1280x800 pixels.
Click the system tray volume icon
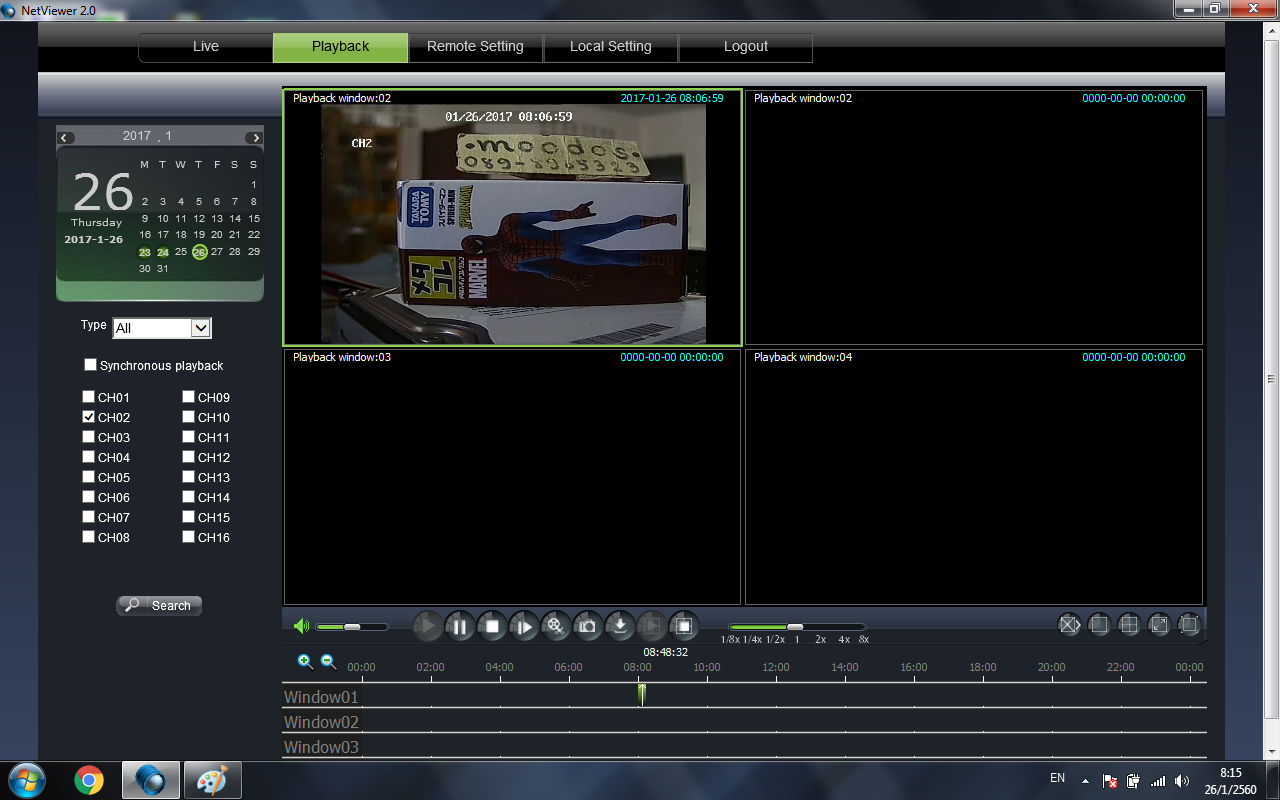coord(1182,781)
